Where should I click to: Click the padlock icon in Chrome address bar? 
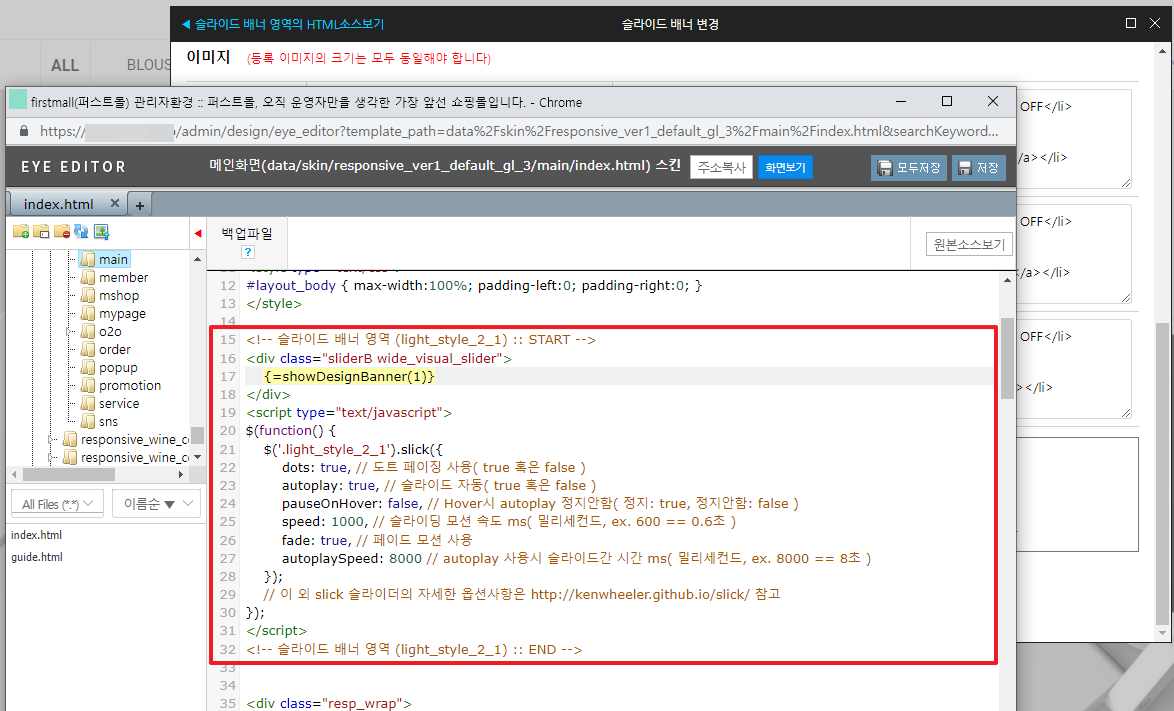click(24, 131)
